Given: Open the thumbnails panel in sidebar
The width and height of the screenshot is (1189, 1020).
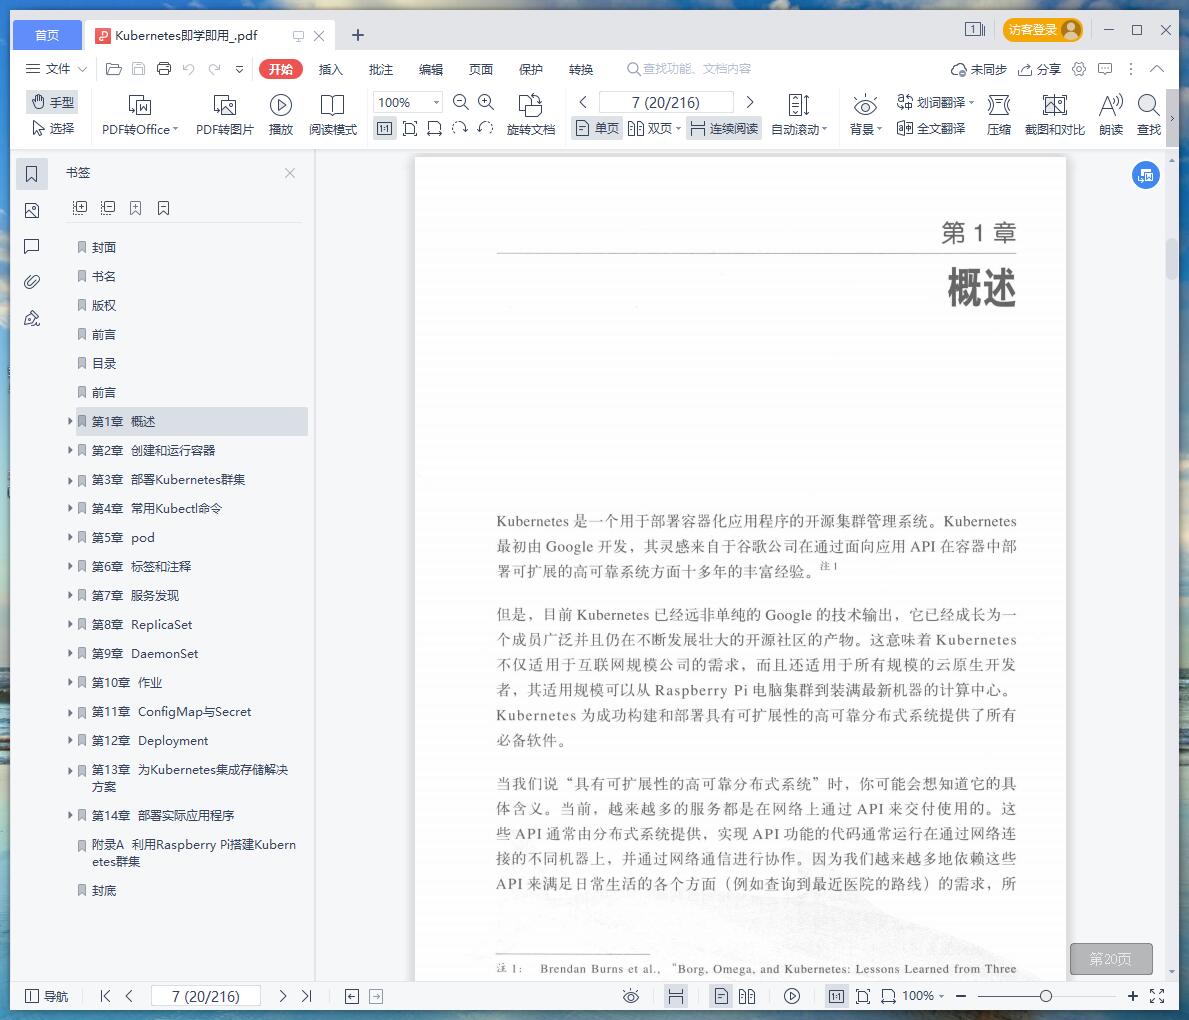Looking at the screenshot, I should point(32,210).
